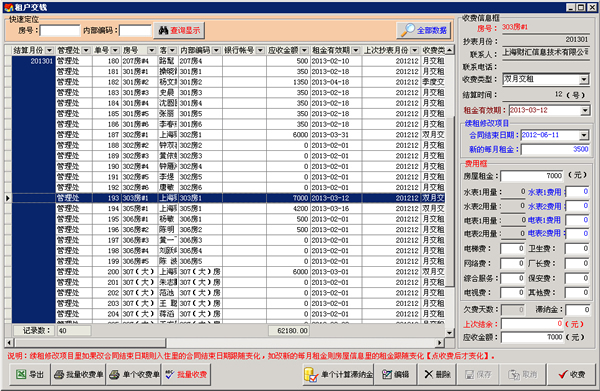Click the 租户交钱 window title icon
Screen dimensions: 600x391
pyautogui.click(x=8, y=7)
